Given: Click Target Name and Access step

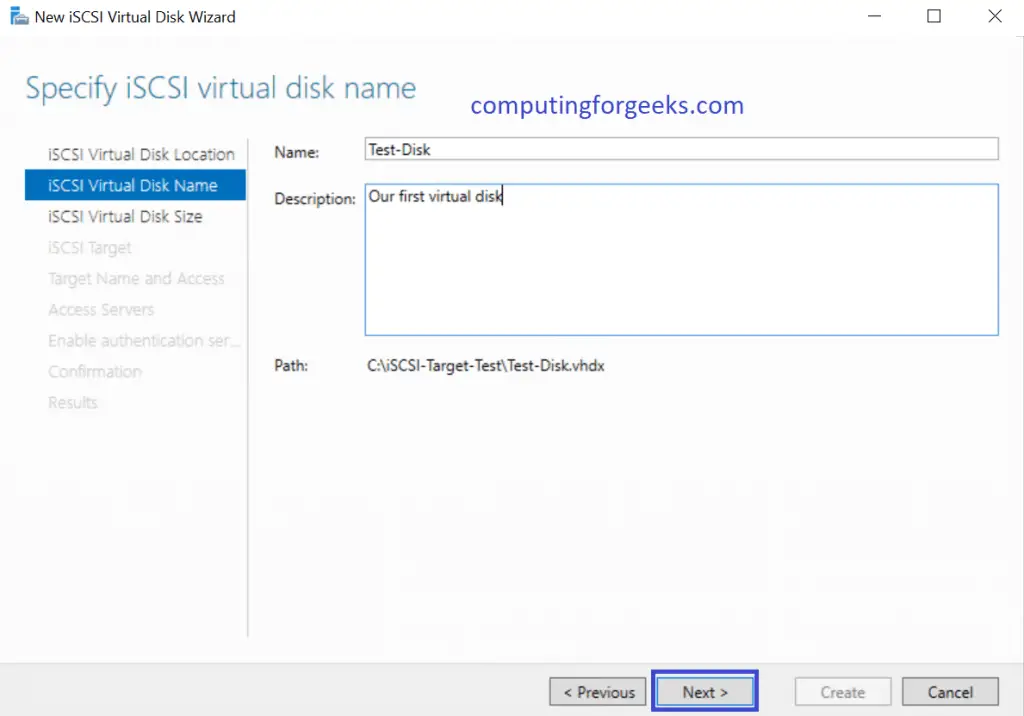Looking at the screenshot, I should click(x=136, y=278).
